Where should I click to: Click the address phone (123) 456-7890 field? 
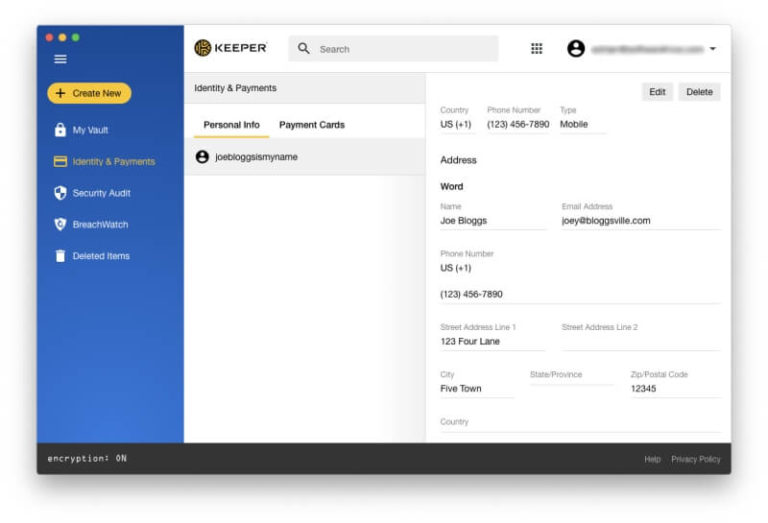[580, 294]
